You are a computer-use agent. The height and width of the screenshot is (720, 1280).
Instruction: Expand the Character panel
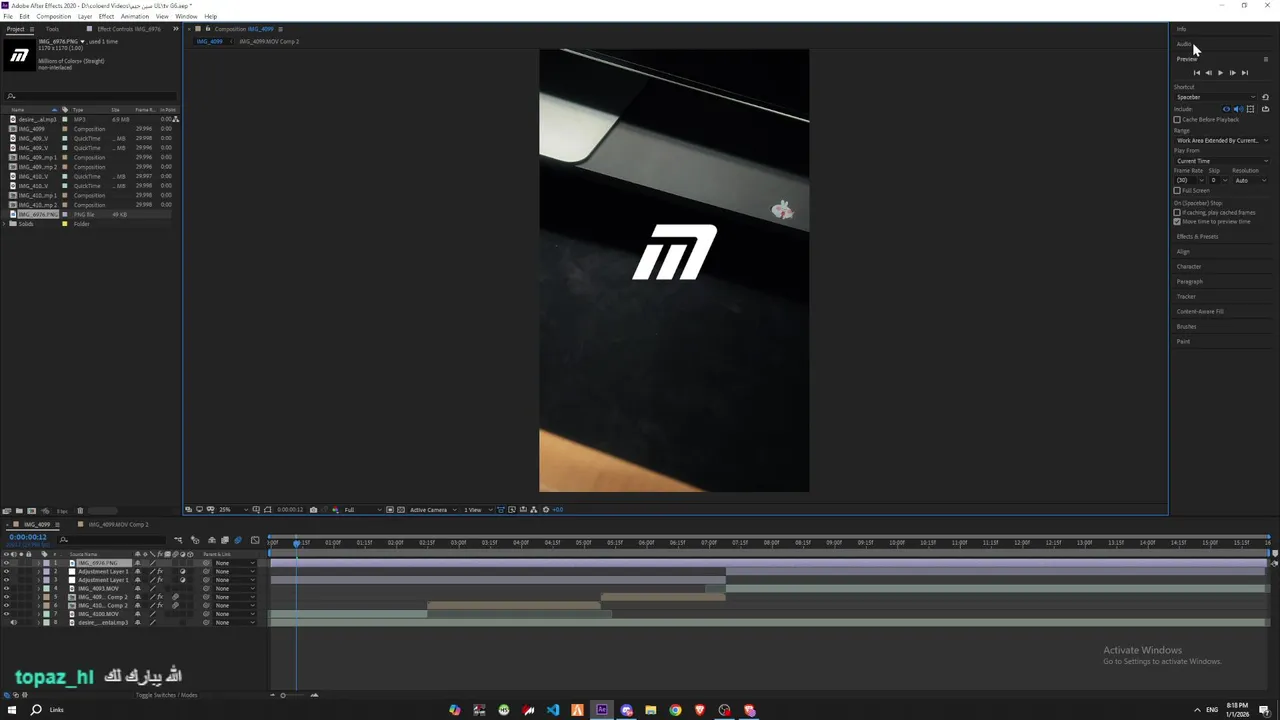click(1189, 266)
